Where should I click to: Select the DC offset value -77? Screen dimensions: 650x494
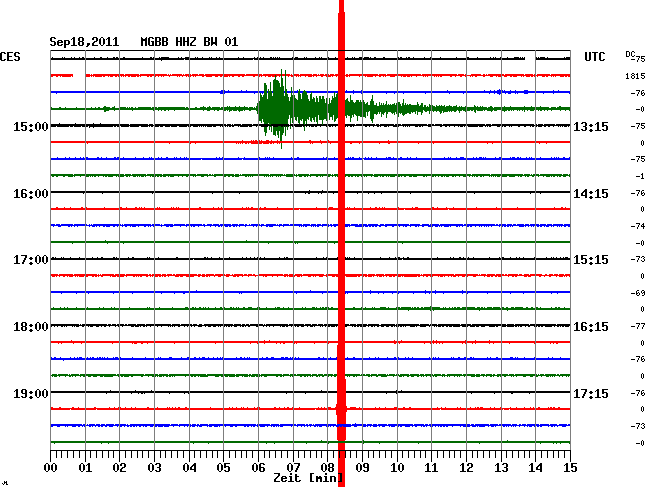click(x=638, y=326)
